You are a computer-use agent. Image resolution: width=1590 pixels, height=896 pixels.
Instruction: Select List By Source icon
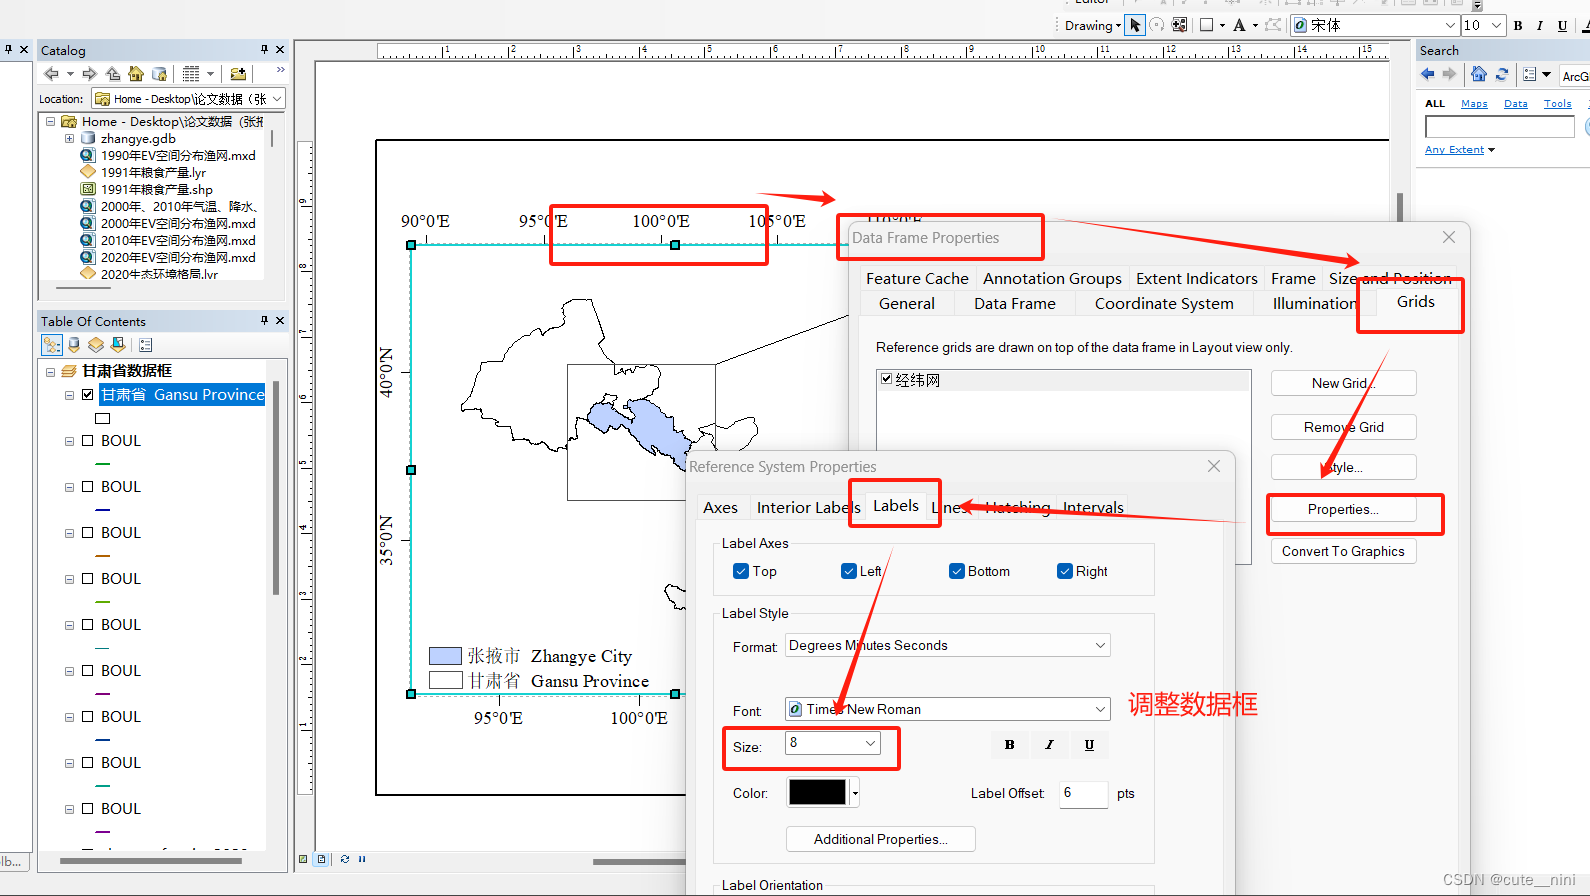[x=74, y=345]
